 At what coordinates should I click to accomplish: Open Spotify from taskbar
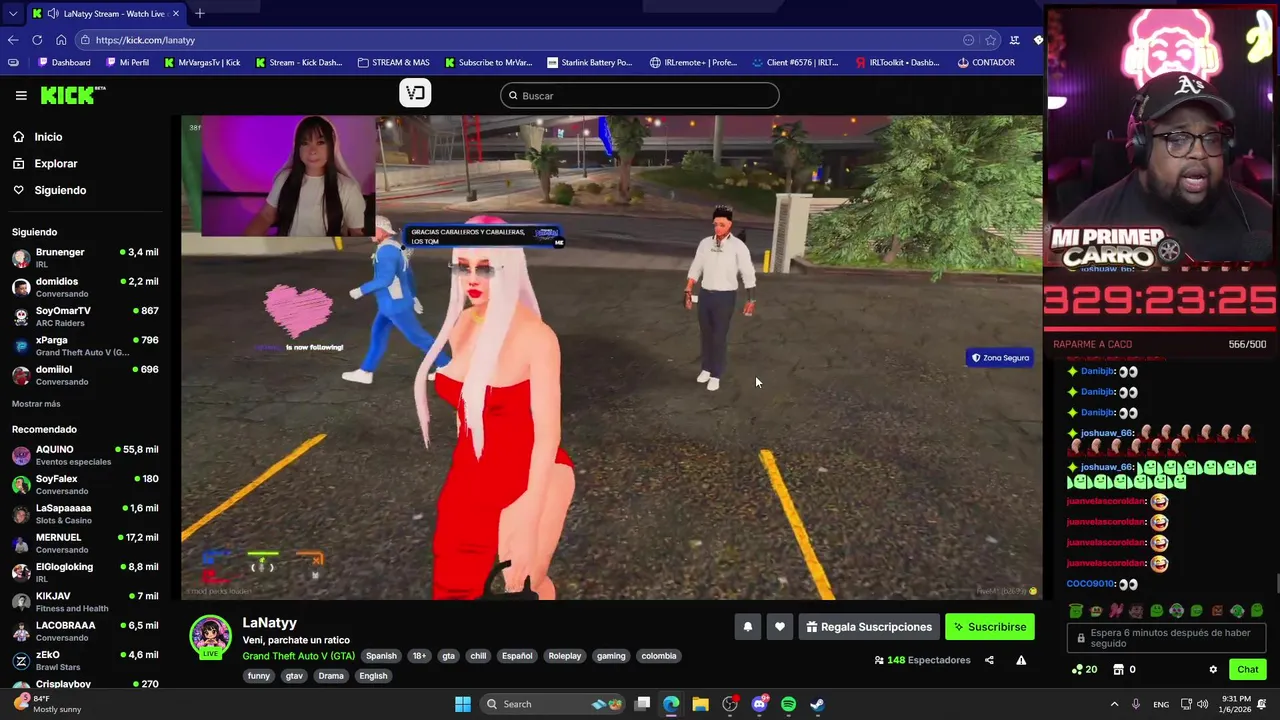[788, 704]
